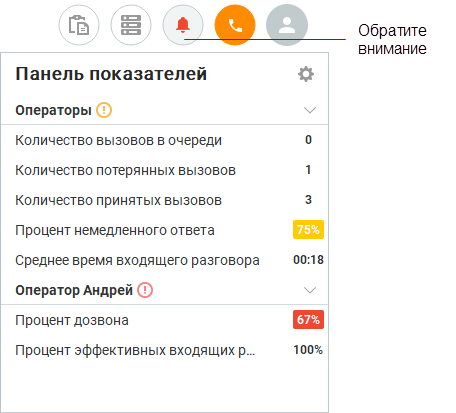Viewport: 456px width, 413px height.
Task: Select row Количество вызовов в очереди
Action: coord(165,140)
